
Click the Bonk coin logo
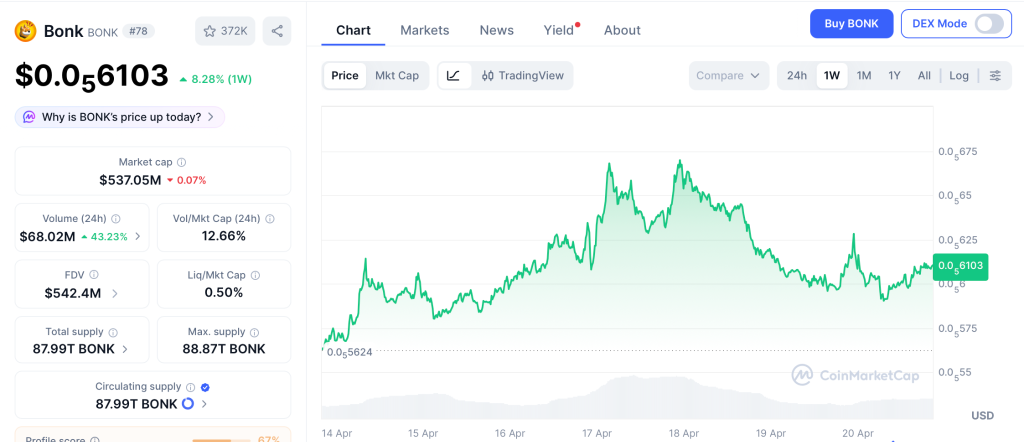tap(25, 31)
